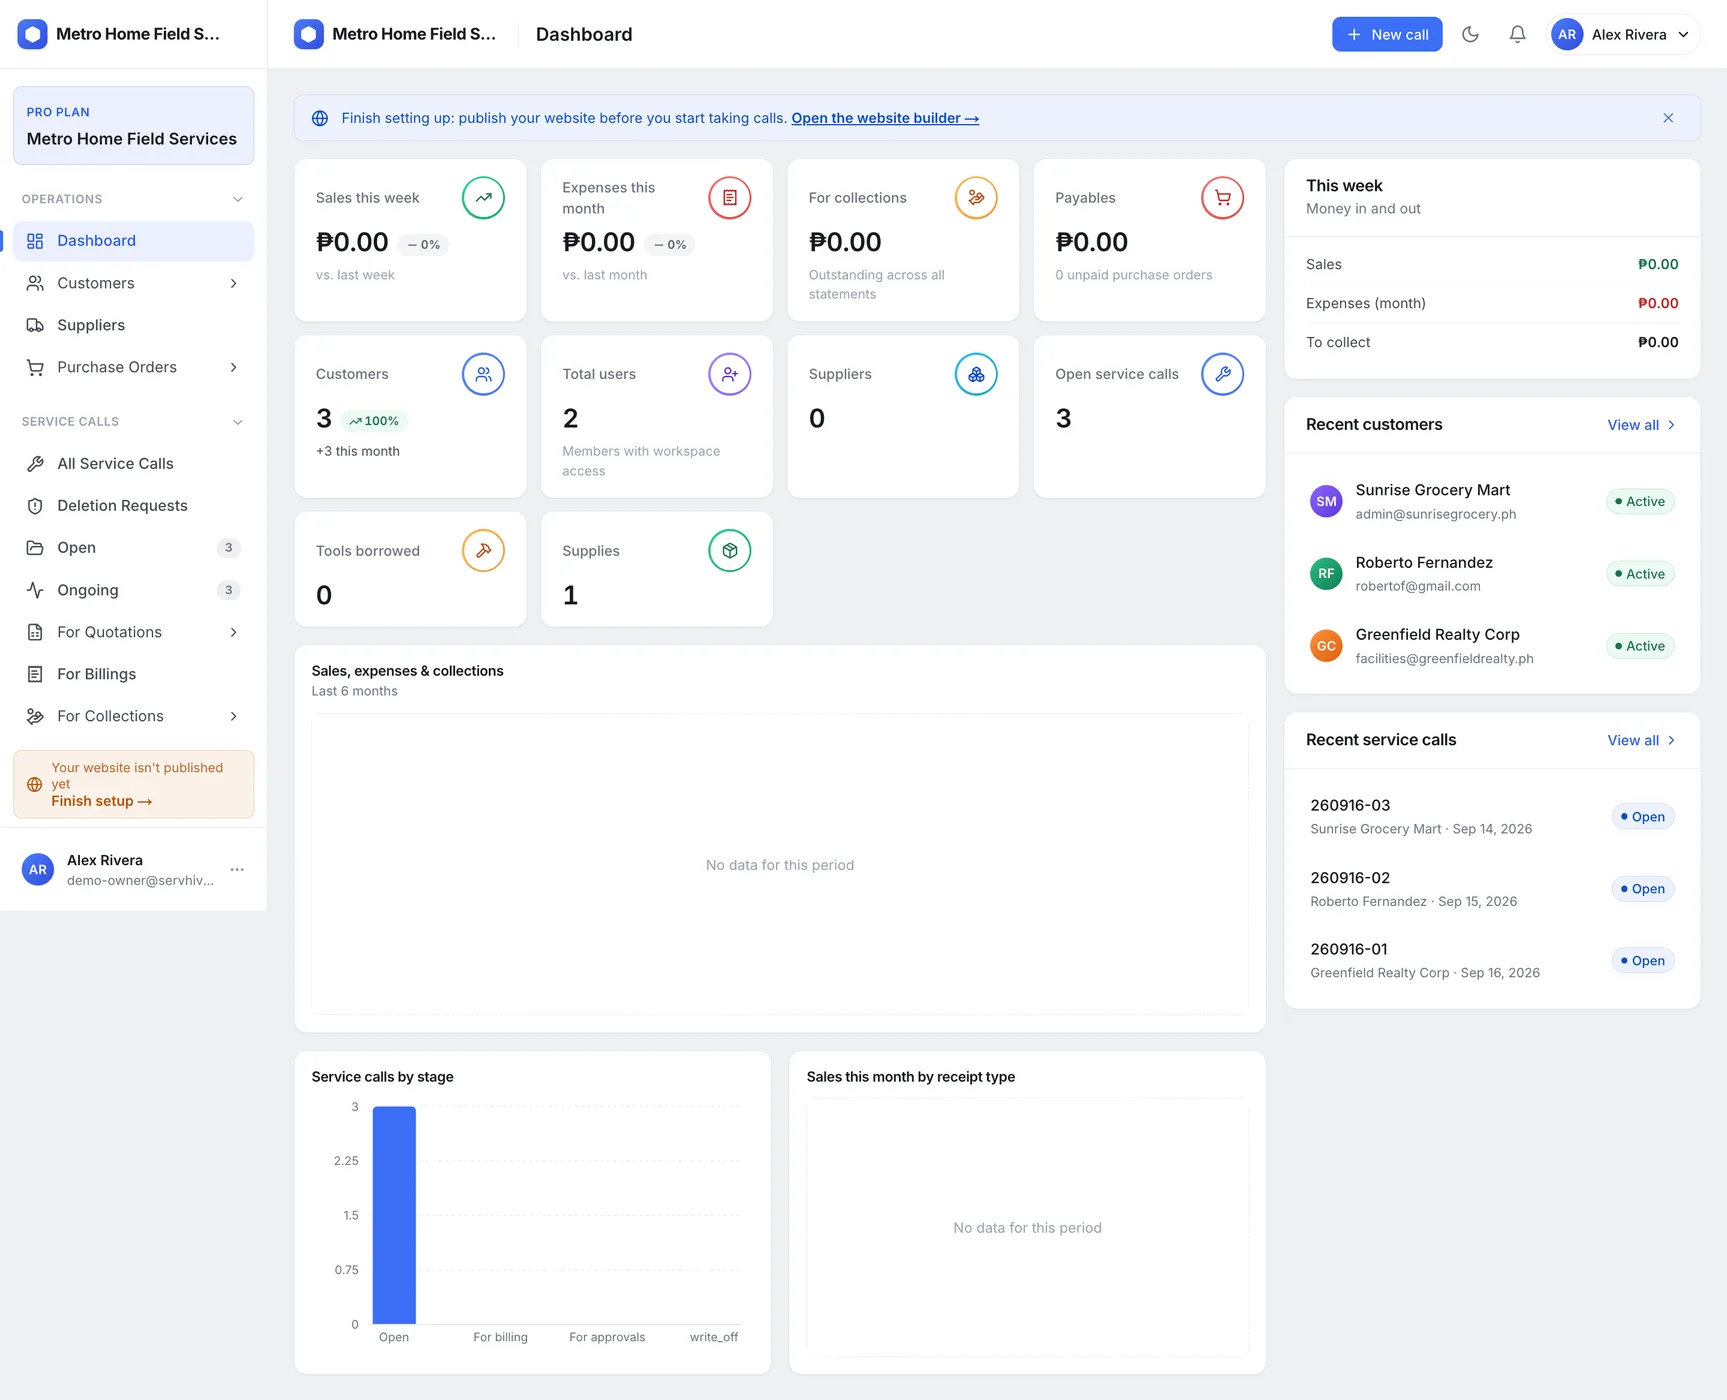Screen dimensions: 1727x1400
Task: Open the Alex Rivera account dropdown
Action: click(1622, 34)
